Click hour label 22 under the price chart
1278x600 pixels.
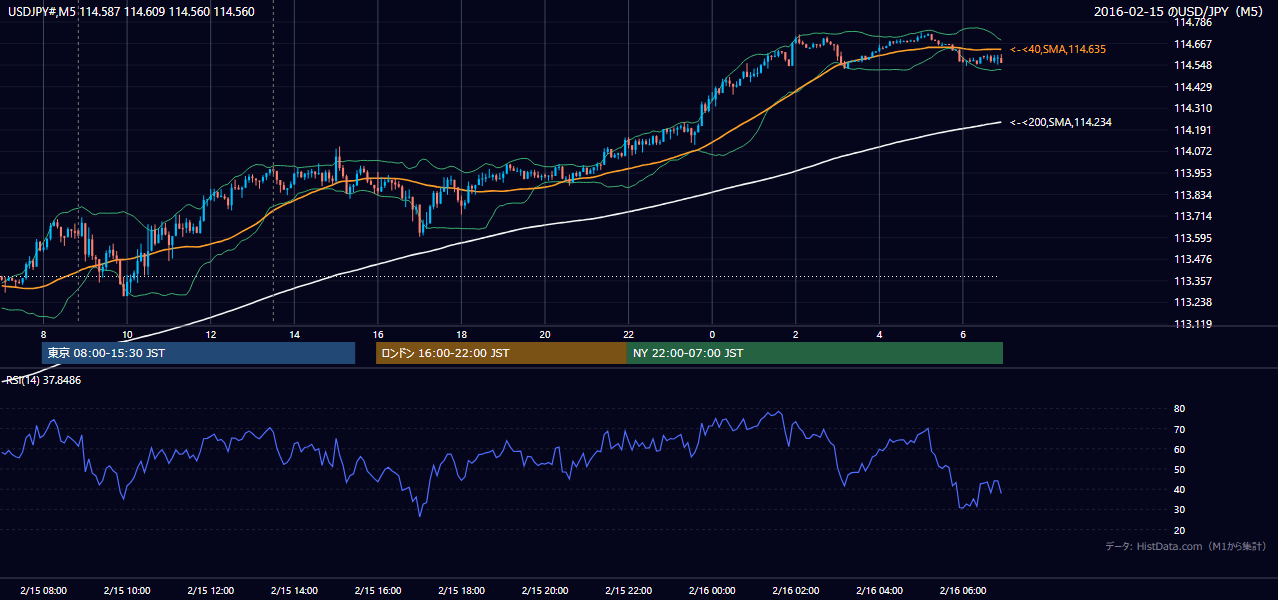click(628, 334)
